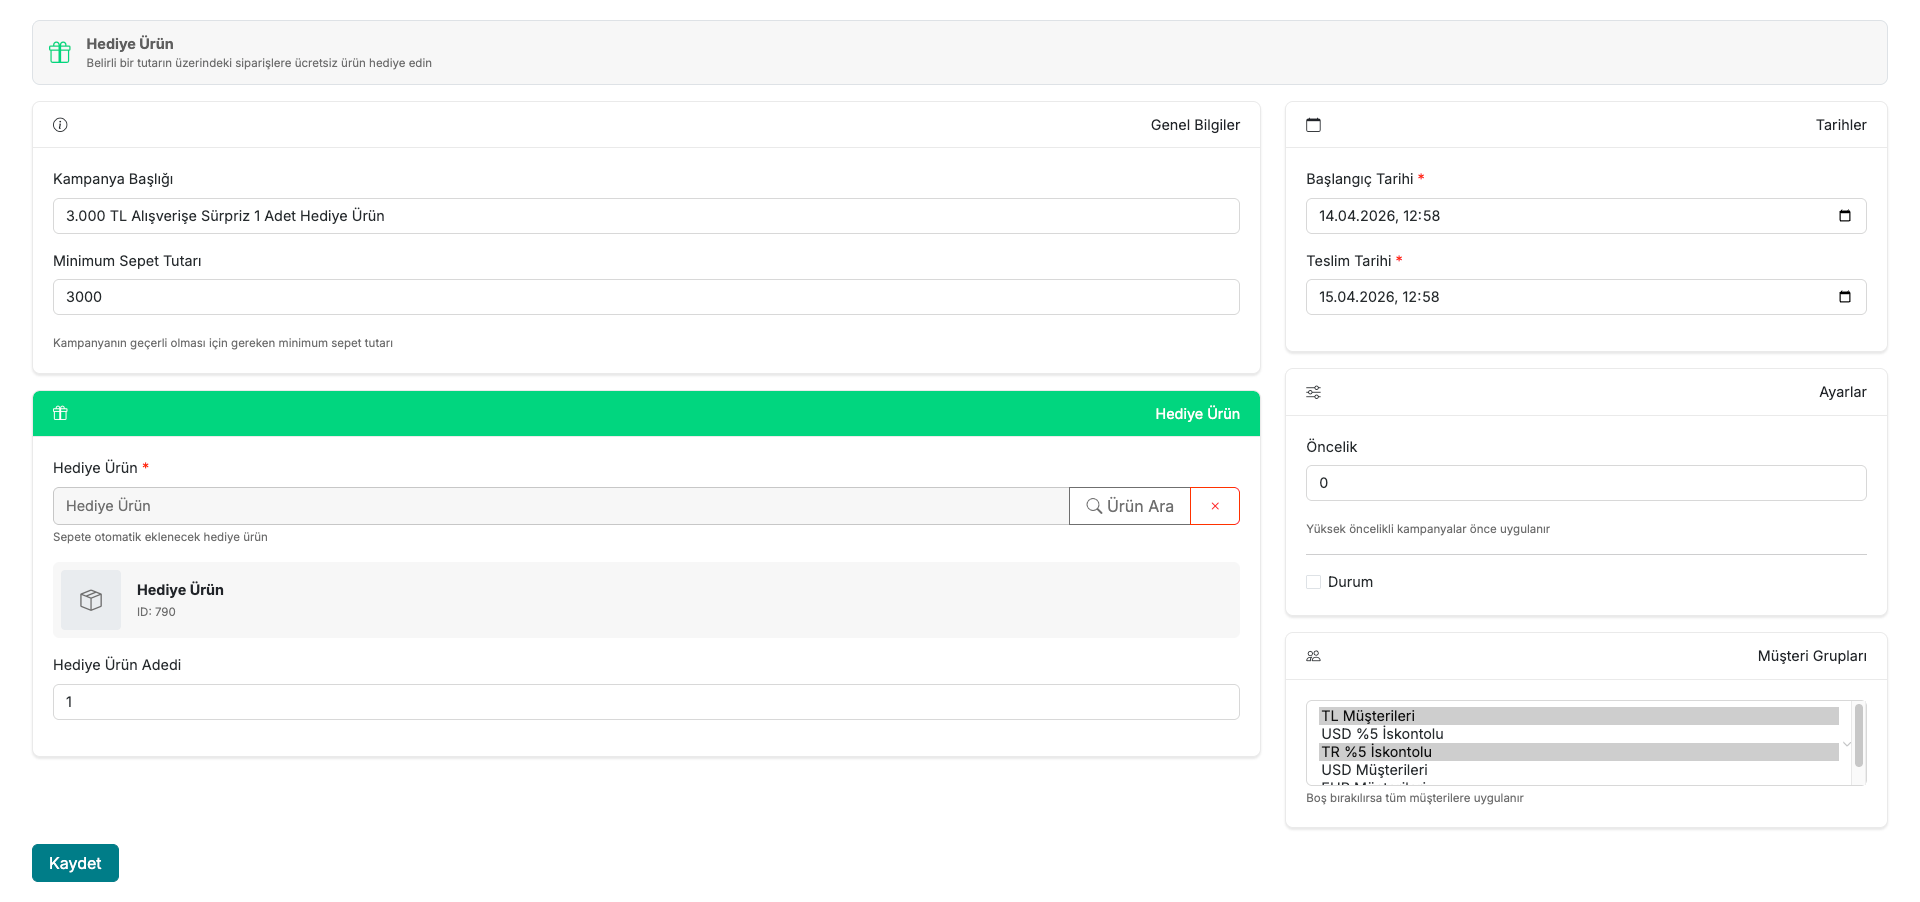This screenshot has width=1920, height=902.
Task: Click the gift icon in page header
Action: tap(60, 52)
